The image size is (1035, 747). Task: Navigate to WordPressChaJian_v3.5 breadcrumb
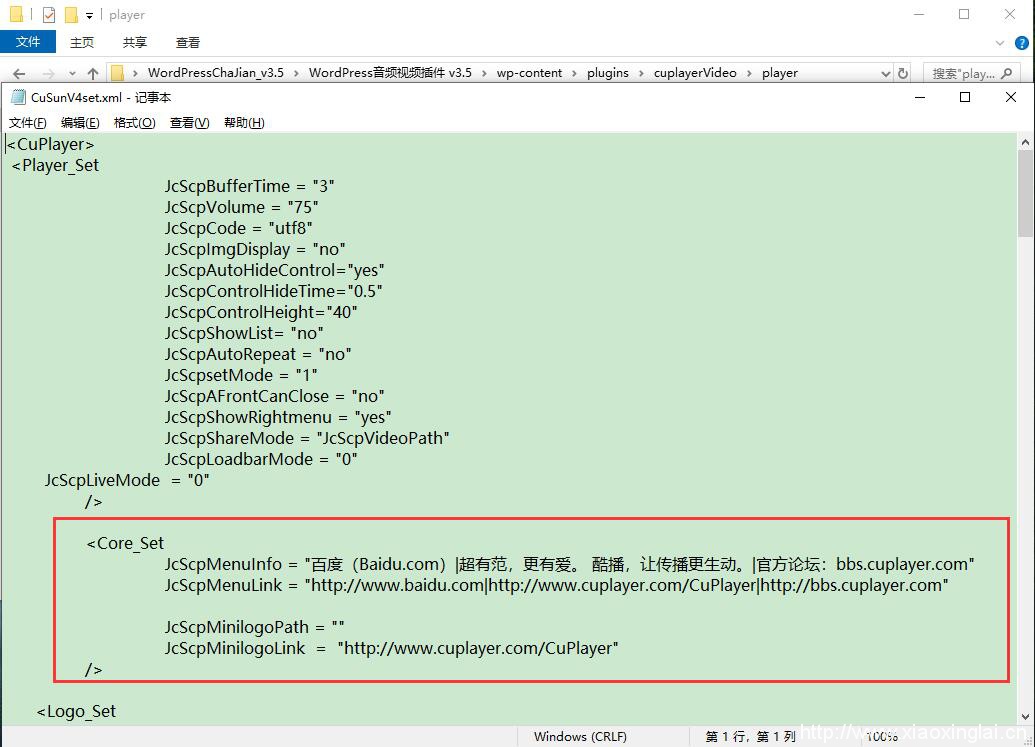coord(216,73)
